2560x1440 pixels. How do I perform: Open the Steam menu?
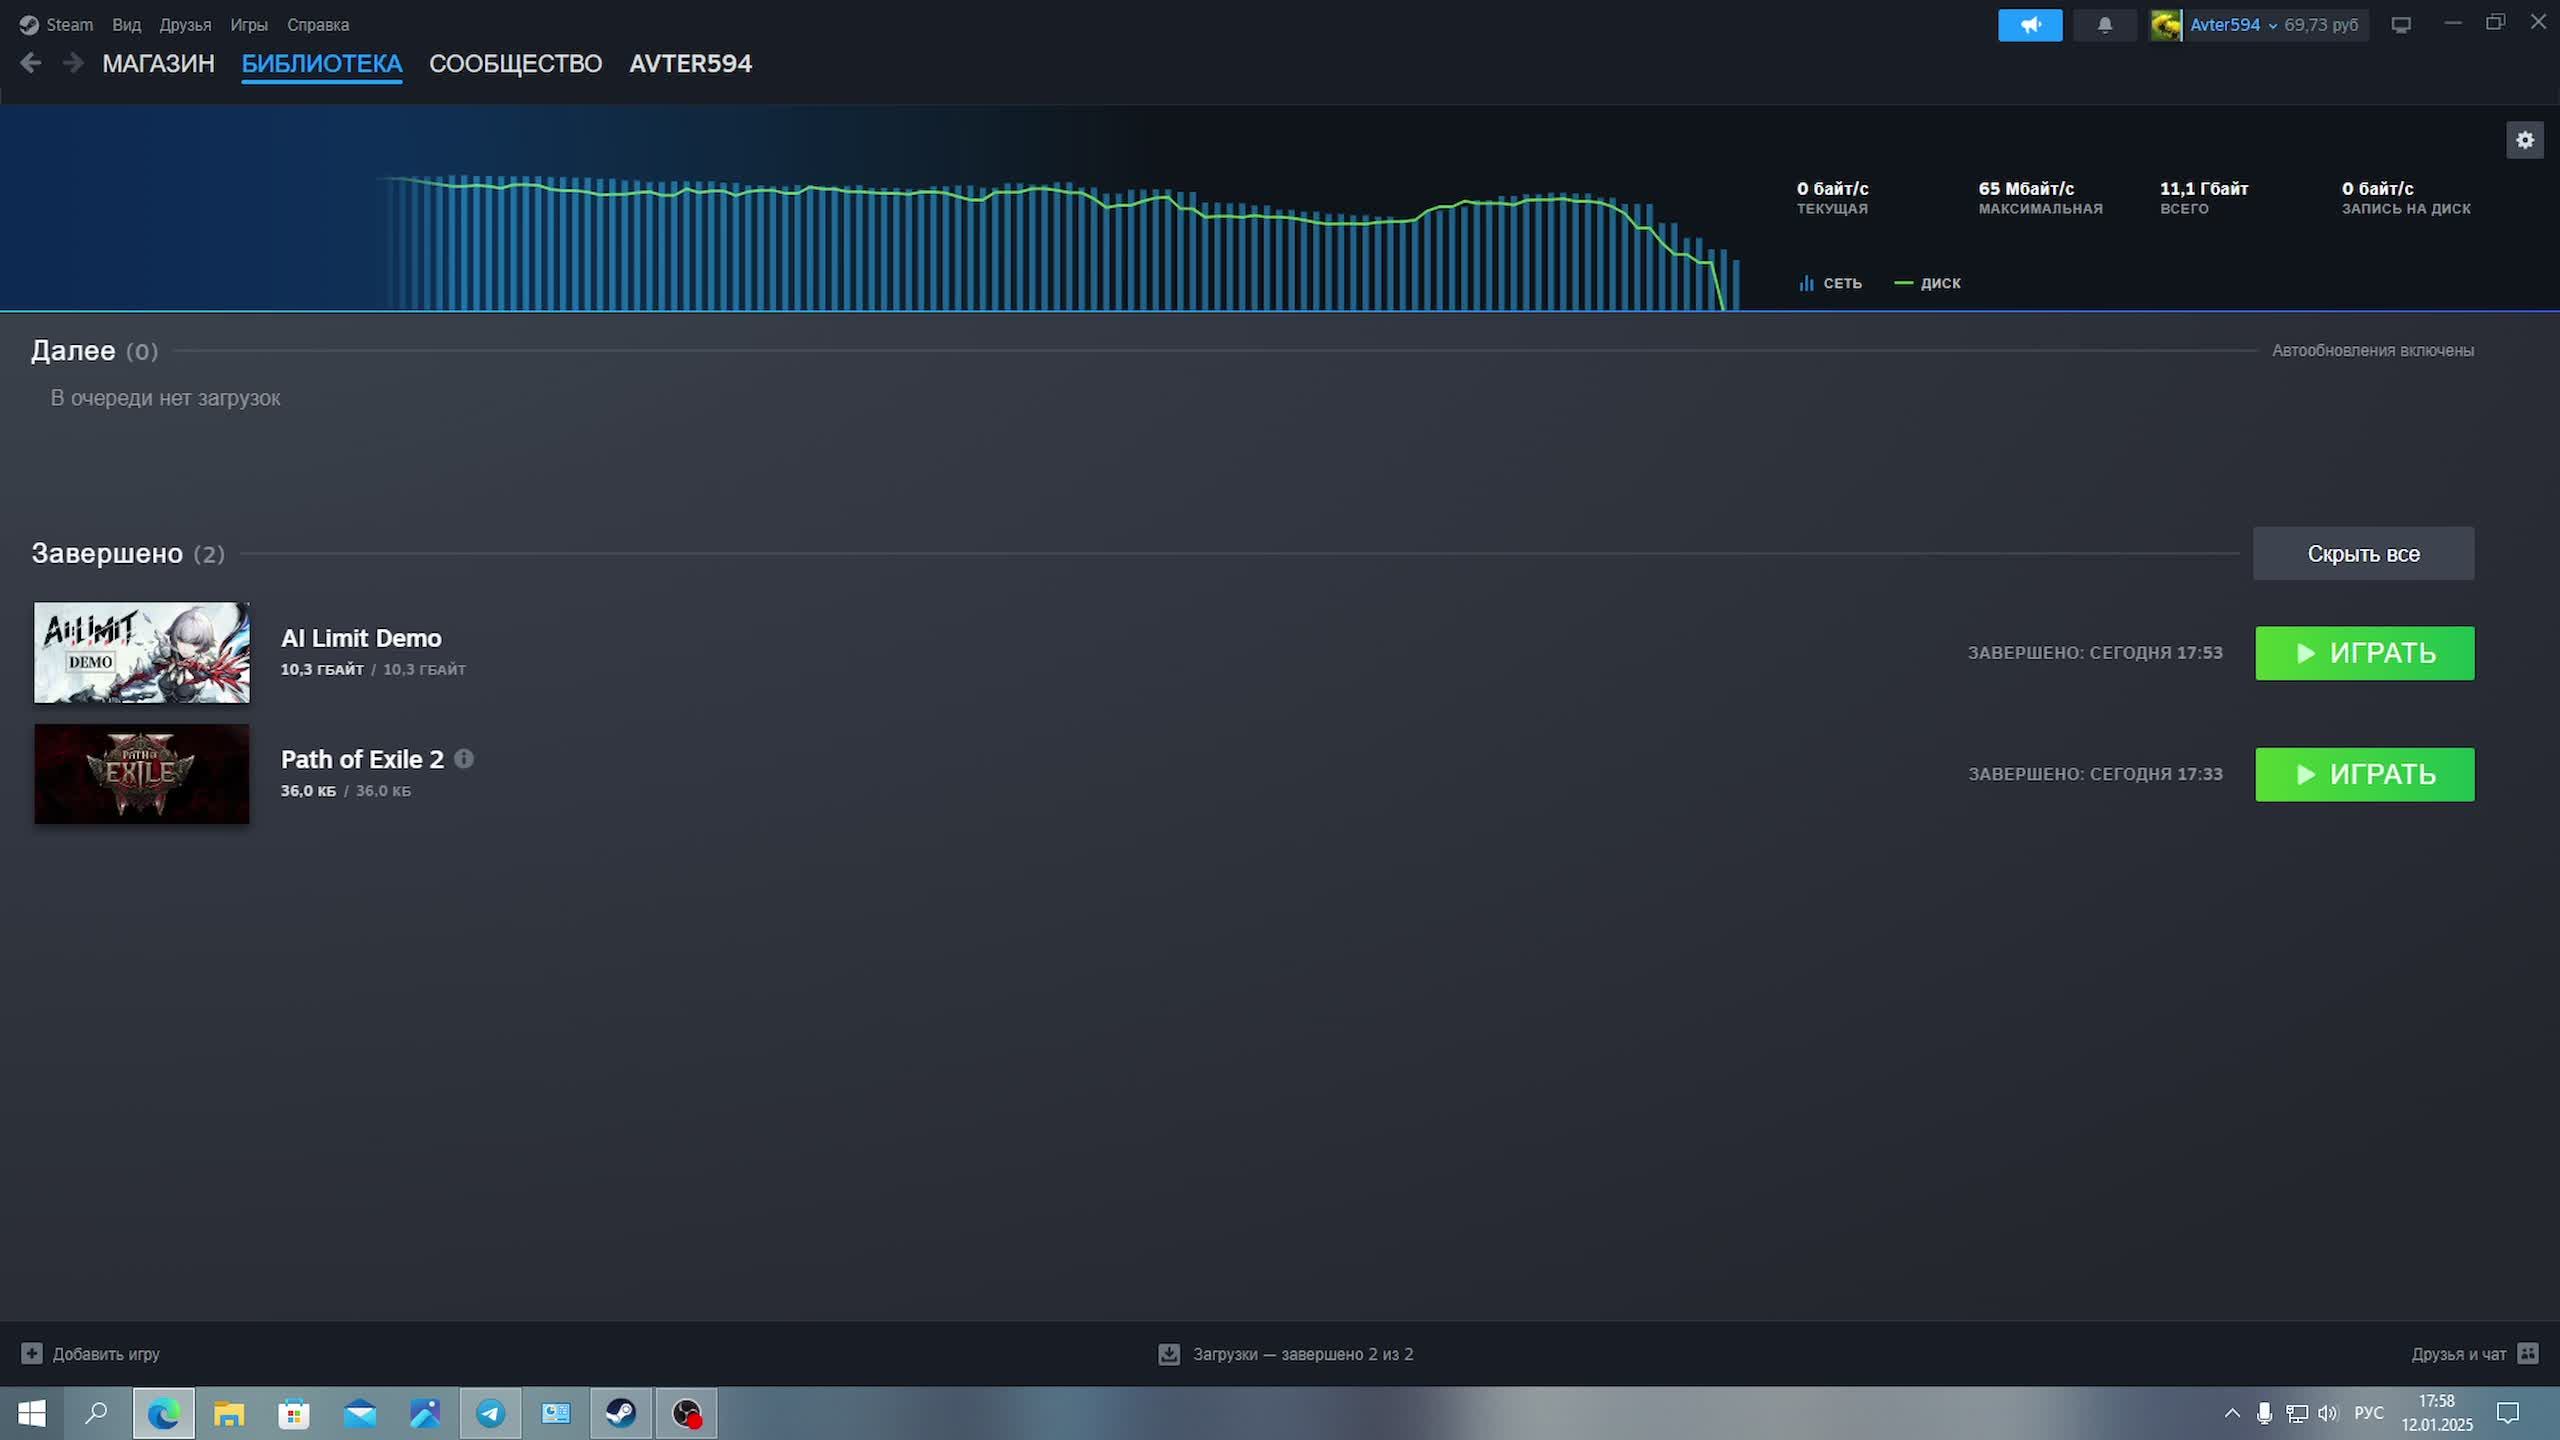coord(69,25)
